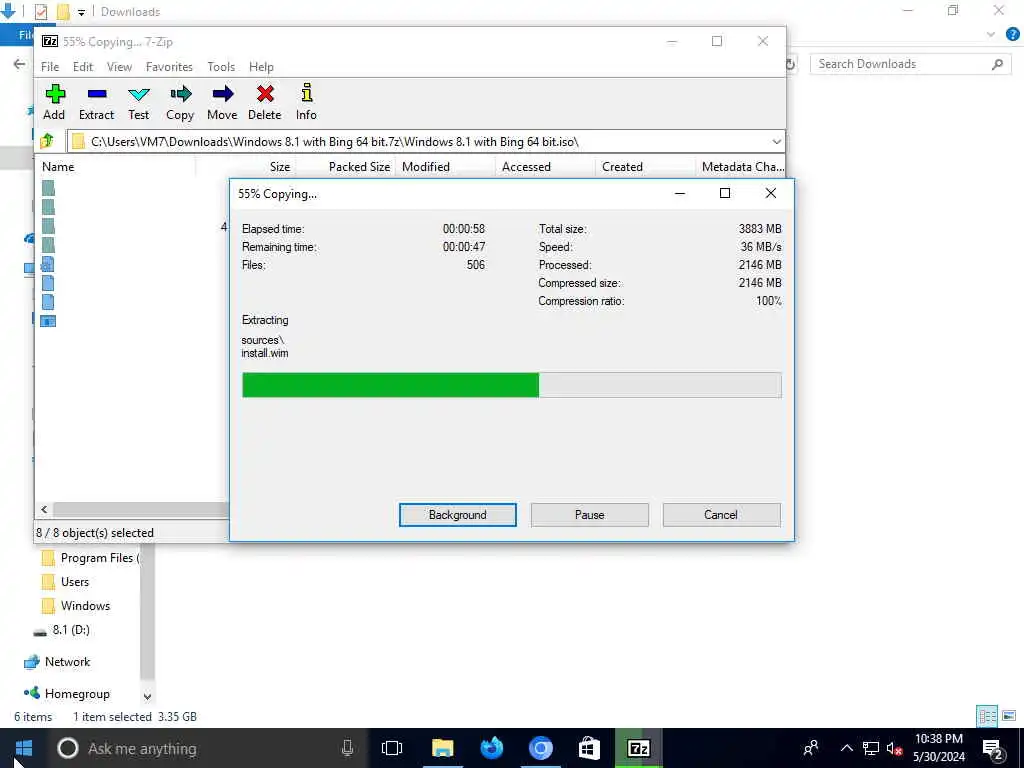Open the blue flame browser taskbar icon
This screenshot has height=768, width=1024.
[x=491, y=748]
